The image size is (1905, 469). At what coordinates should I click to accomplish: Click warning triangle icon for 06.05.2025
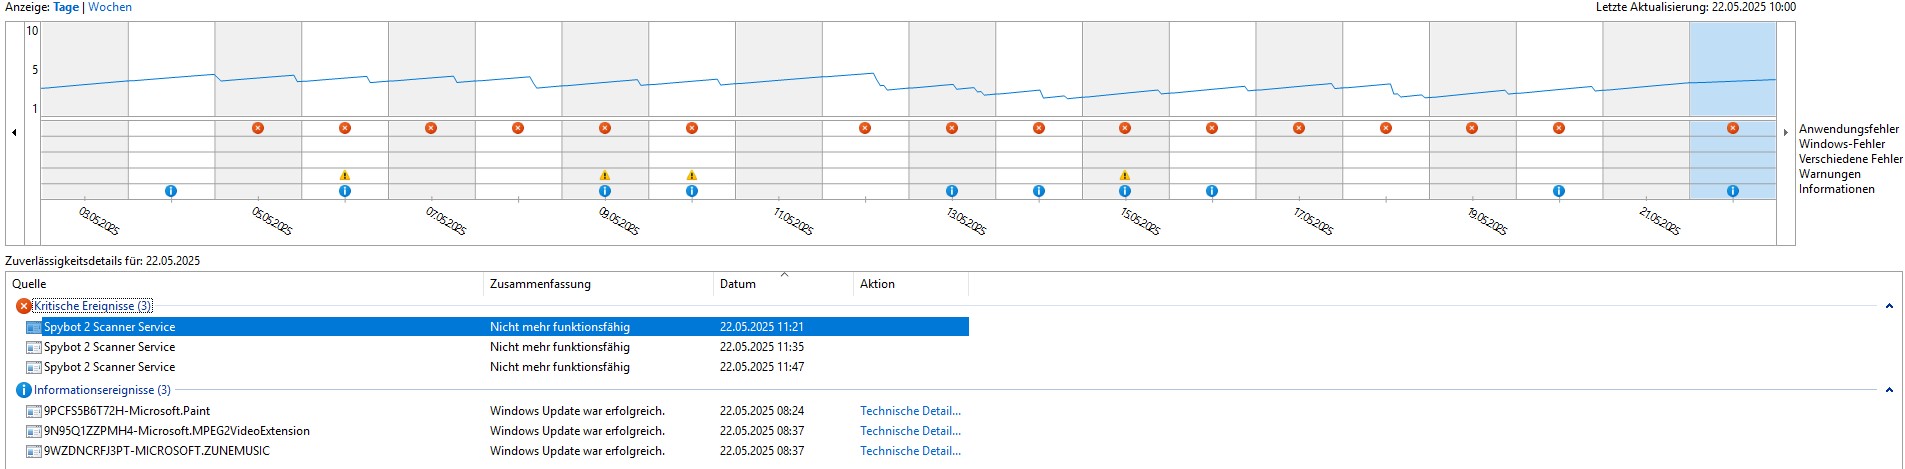point(345,175)
